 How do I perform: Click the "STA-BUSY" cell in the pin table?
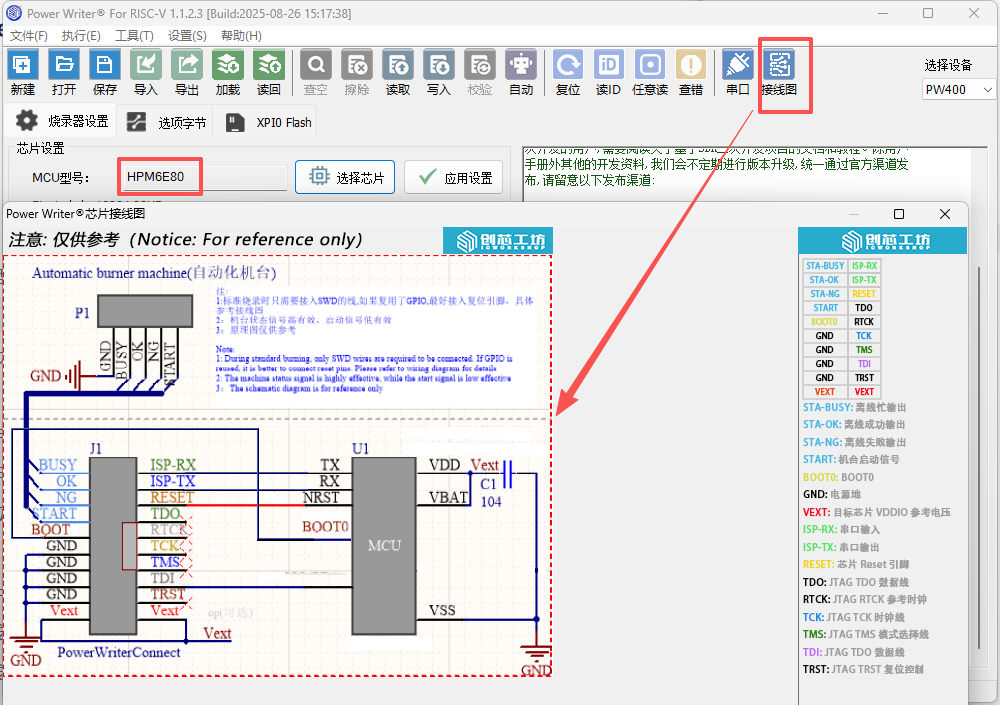[825, 265]
